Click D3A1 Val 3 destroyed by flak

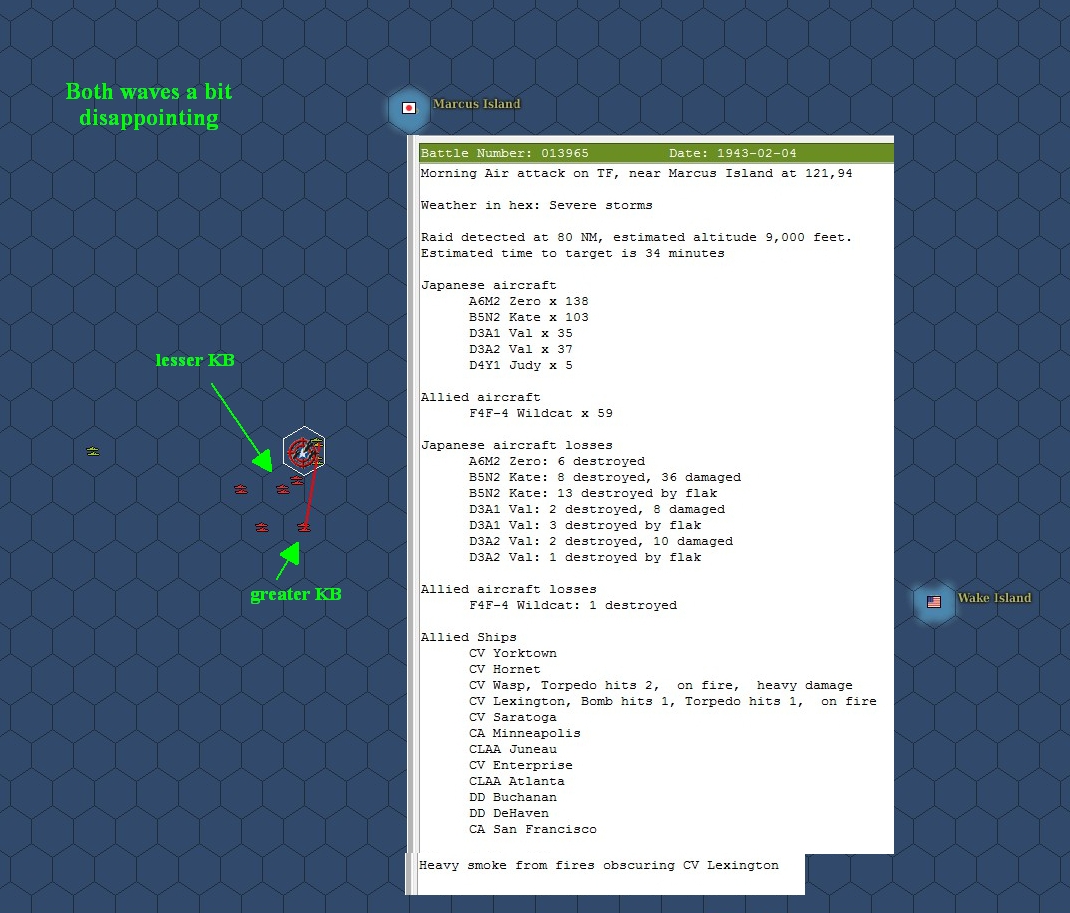pyautogui.click(x=585, y=525)
